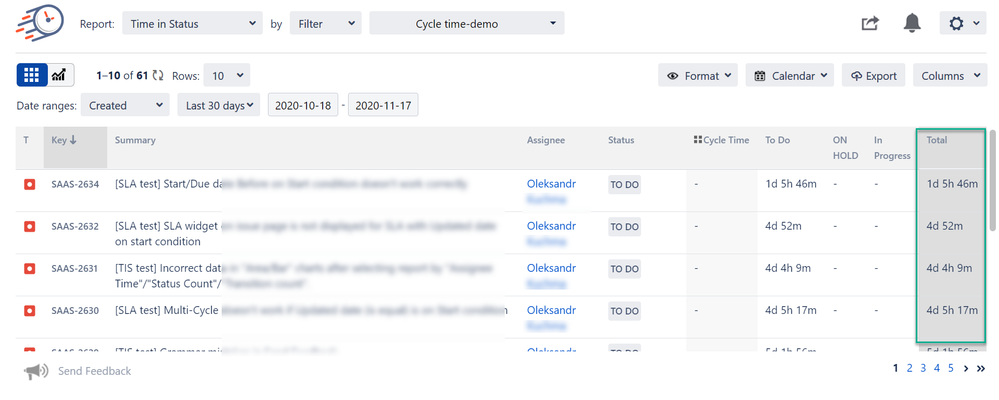Viewport: 999px width, 400px height.
Task: Open the Filter dropdown
Action: pyautogui.click(x=324, y=24)
